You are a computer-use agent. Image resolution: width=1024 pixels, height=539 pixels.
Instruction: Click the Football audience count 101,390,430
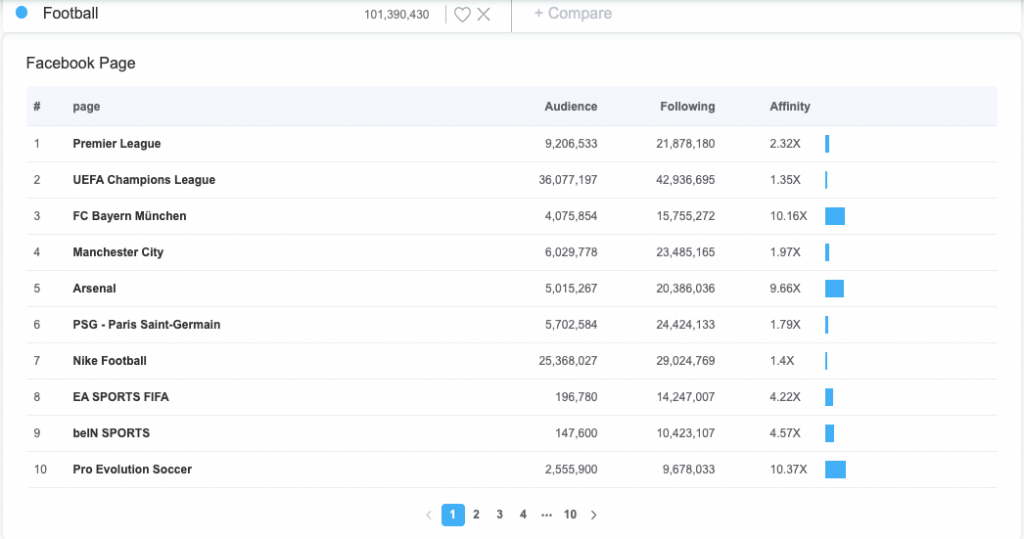[x=396, y=14]
